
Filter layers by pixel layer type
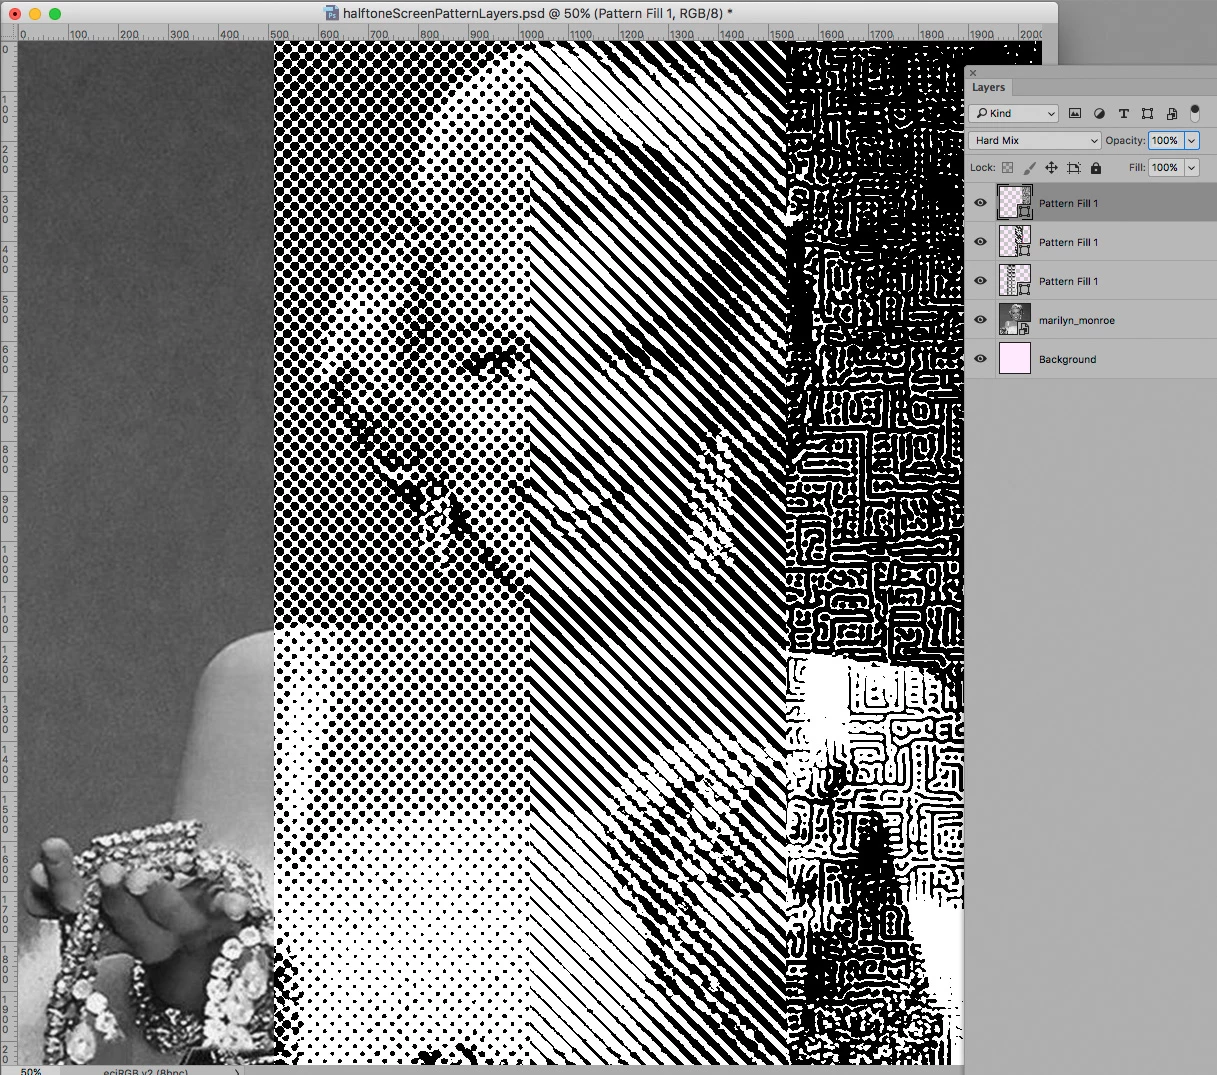pos(1075,114)
